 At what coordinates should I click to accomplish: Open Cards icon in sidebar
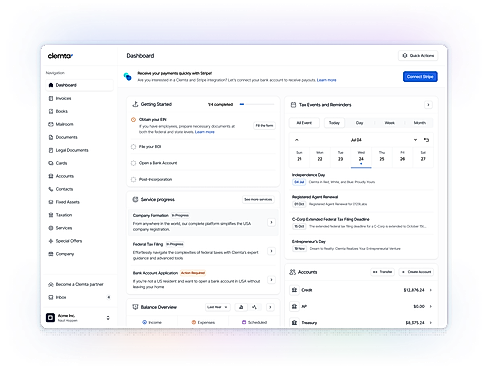coord(51,163)
